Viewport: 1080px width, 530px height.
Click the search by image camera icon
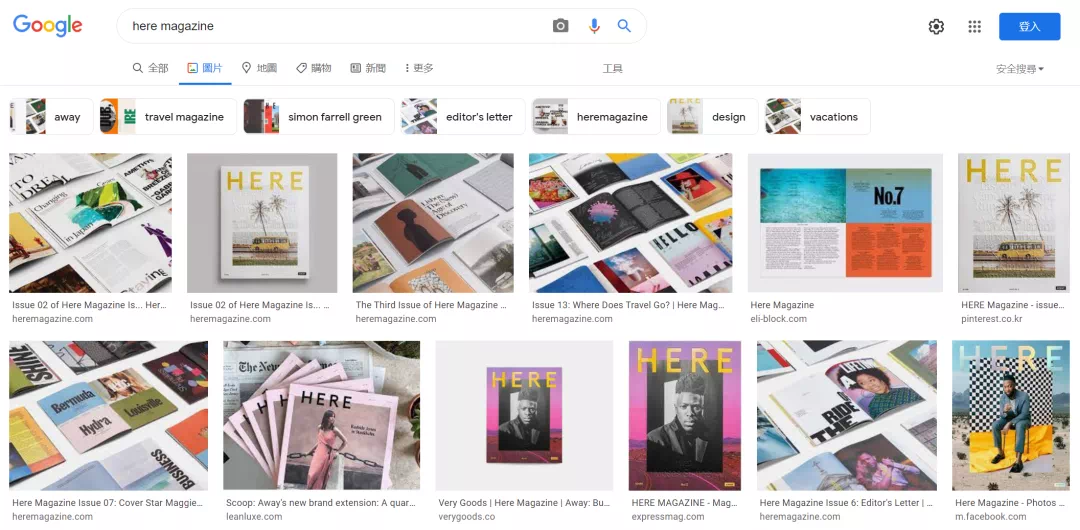point(560,26)
